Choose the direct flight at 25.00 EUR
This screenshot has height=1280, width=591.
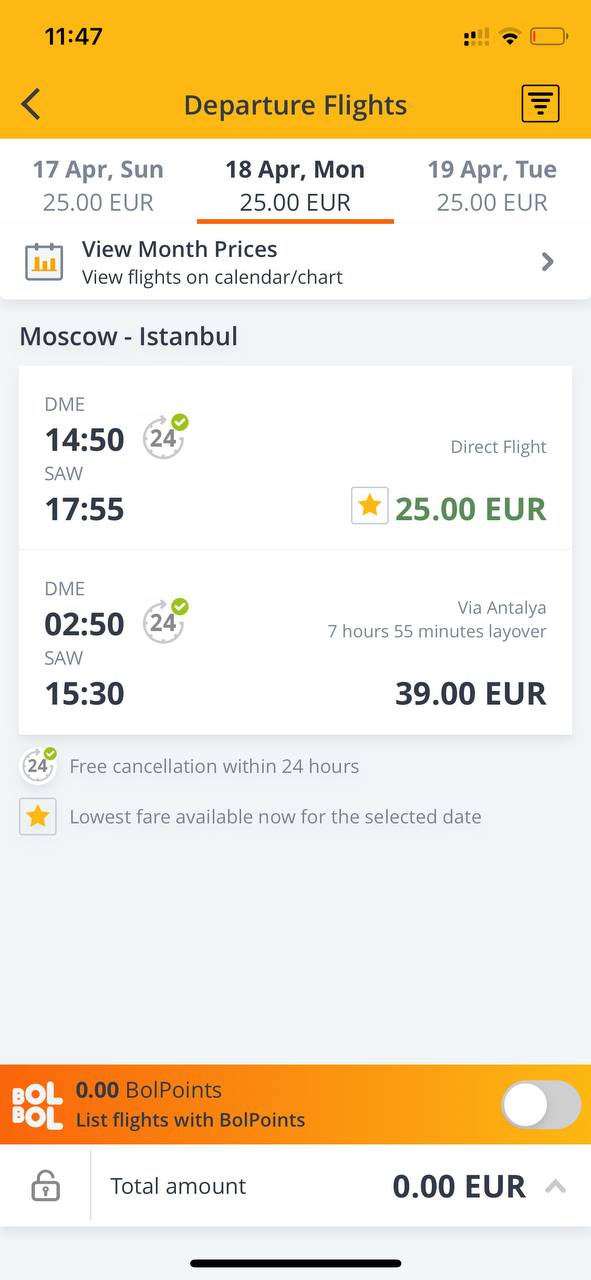(x=295, y=458)
